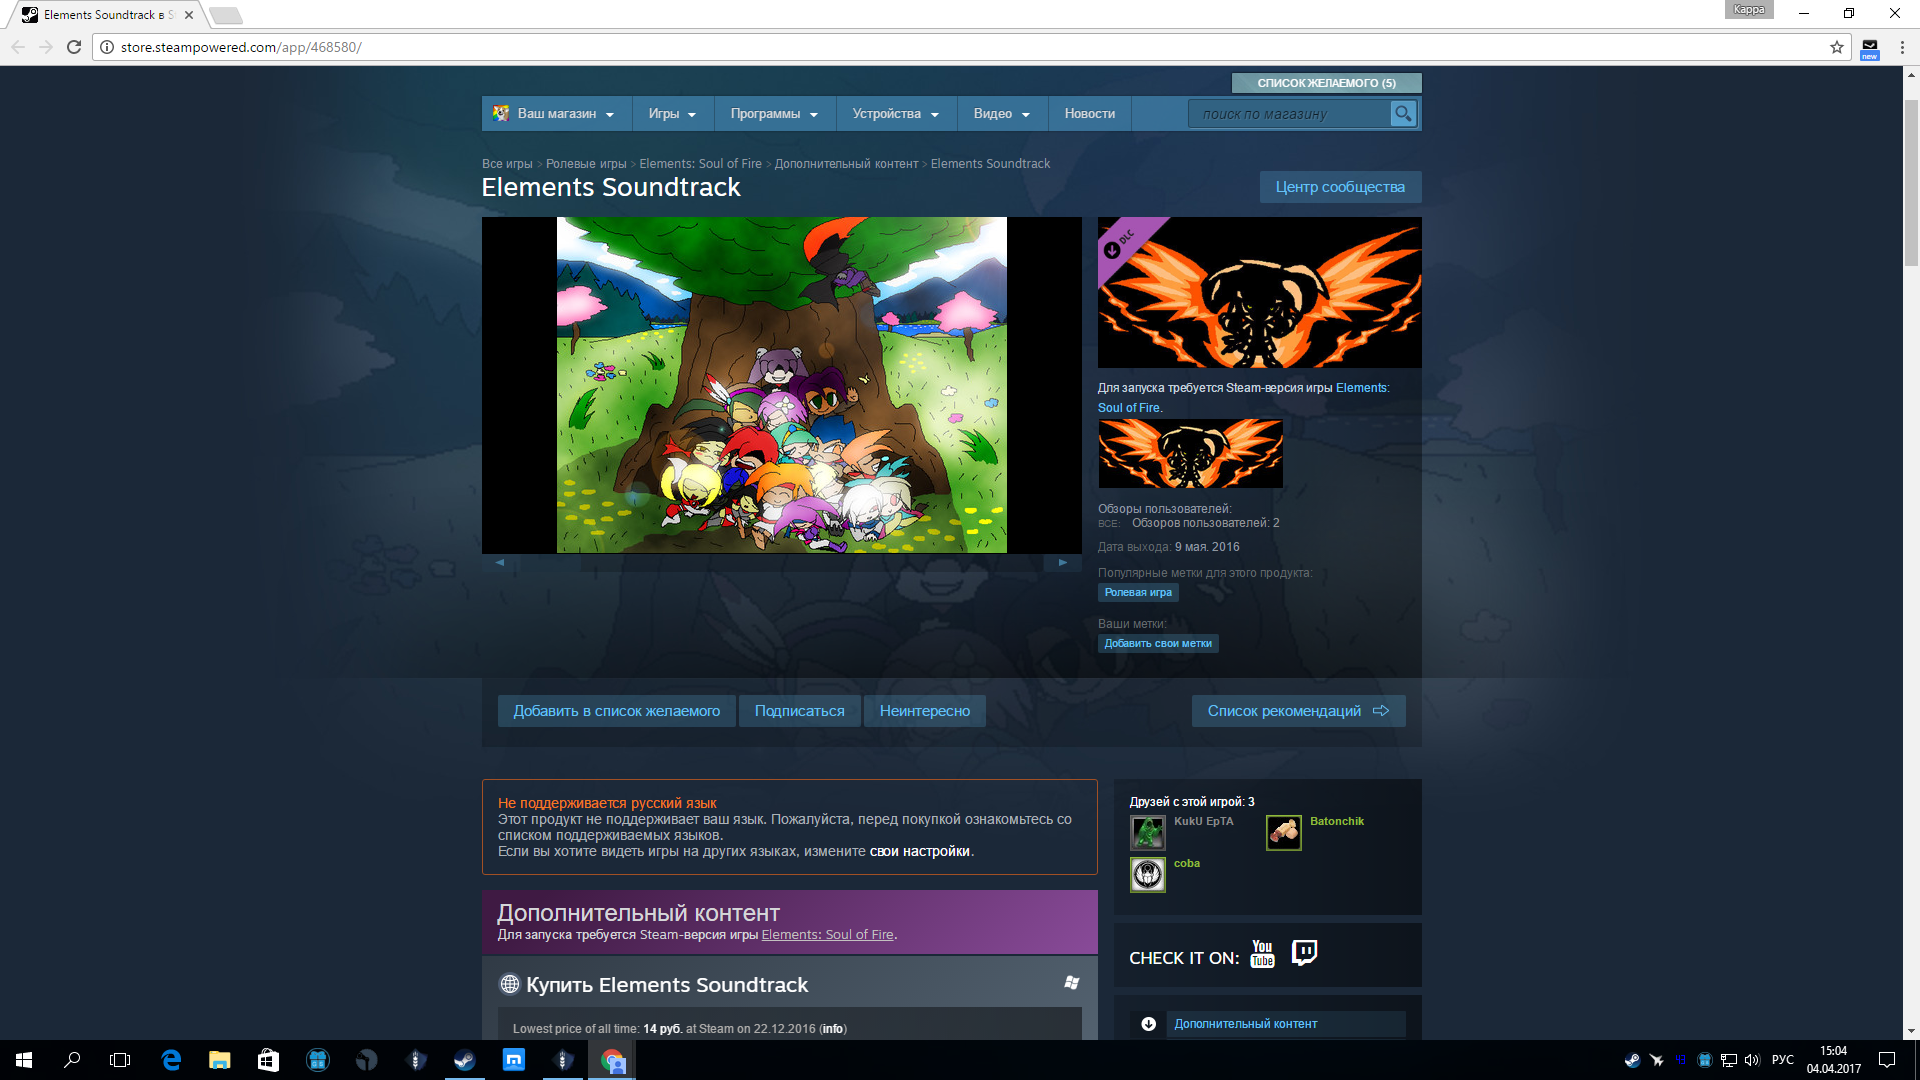Expand the Игры dropdown menu
The width and height of the screenshot is (1920, 1080).
672,114
